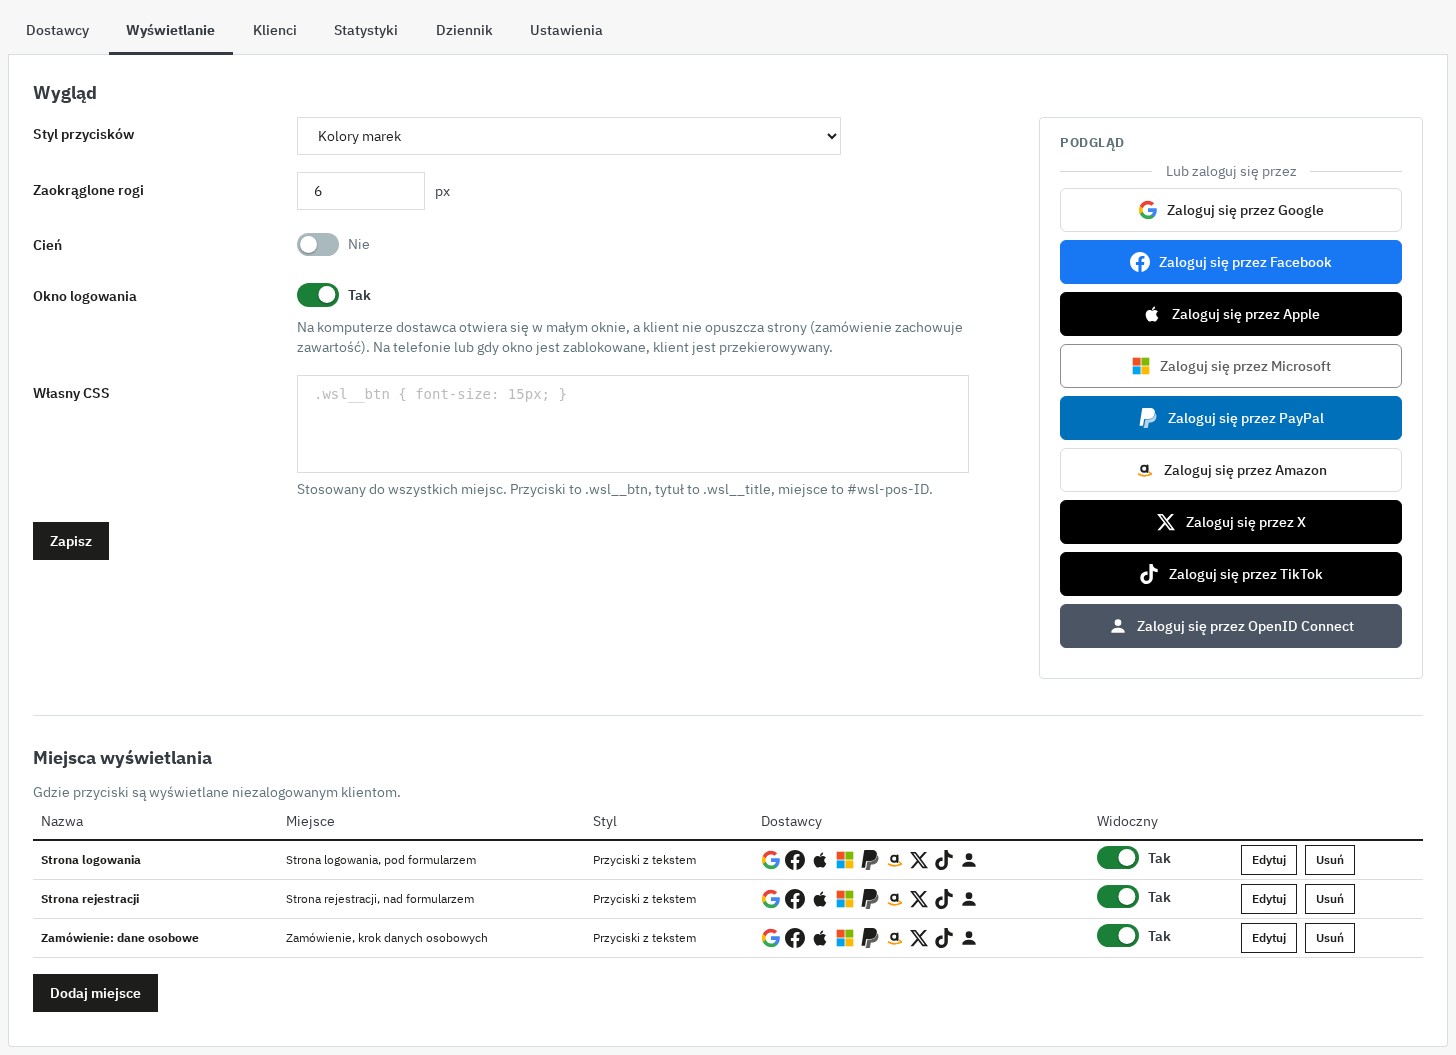Click Google icon in Zamówienie: dane osobowe row
This screenshot has width=1456, height=1055.
[770, 938]
